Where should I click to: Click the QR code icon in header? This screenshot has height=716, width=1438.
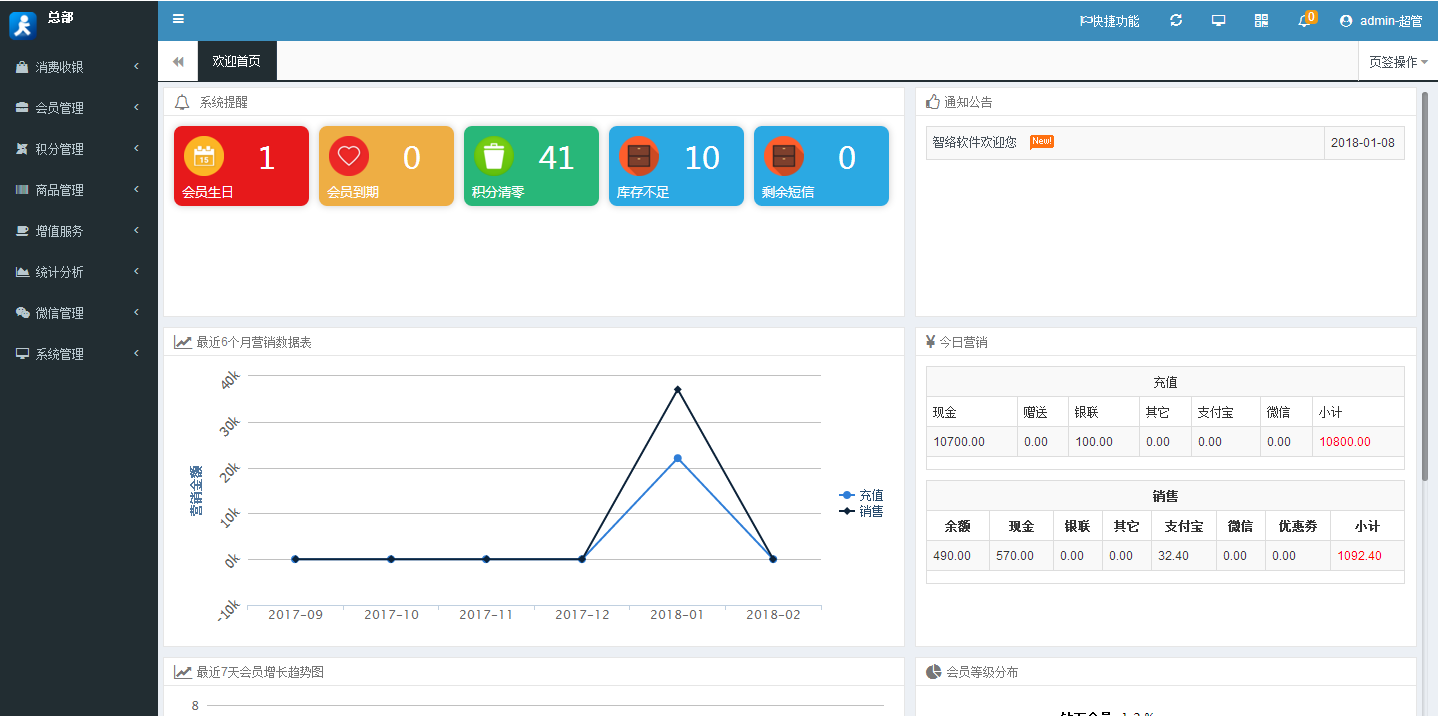tap(1261, 20)
